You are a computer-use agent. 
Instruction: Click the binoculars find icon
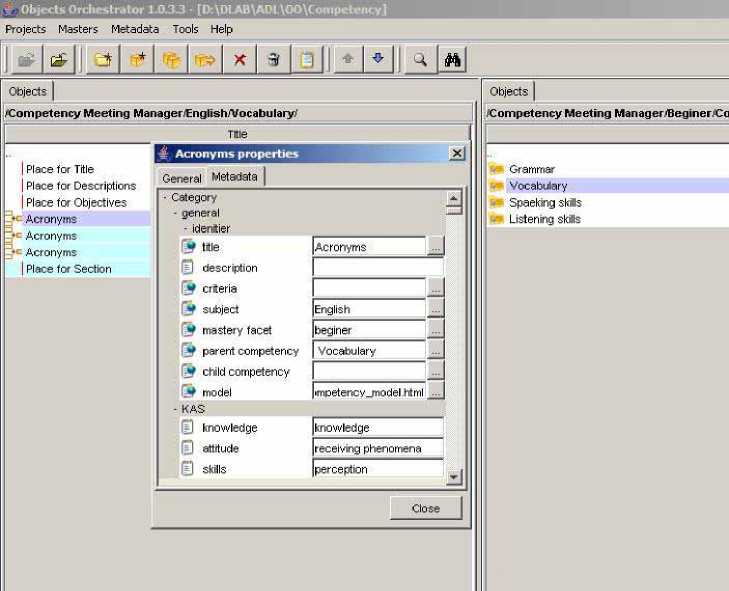pyautogui.click(x=452, y=60)
